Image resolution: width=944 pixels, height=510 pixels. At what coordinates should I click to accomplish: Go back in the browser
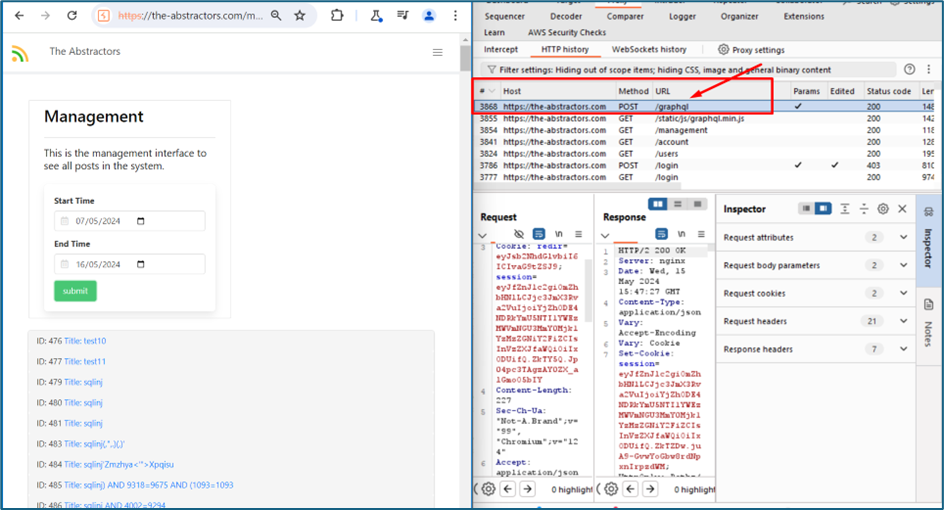19,16
